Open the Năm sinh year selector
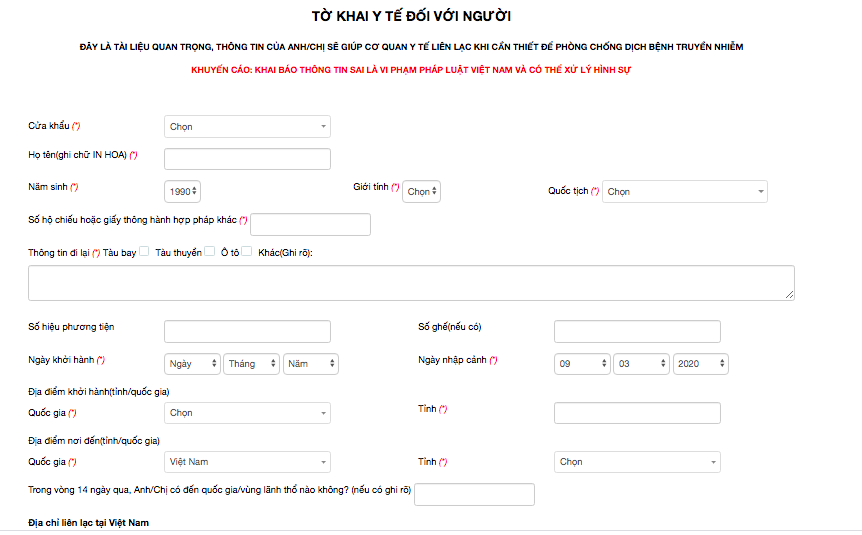The width and height of the screenshot is (862, 535). (182, 191)
